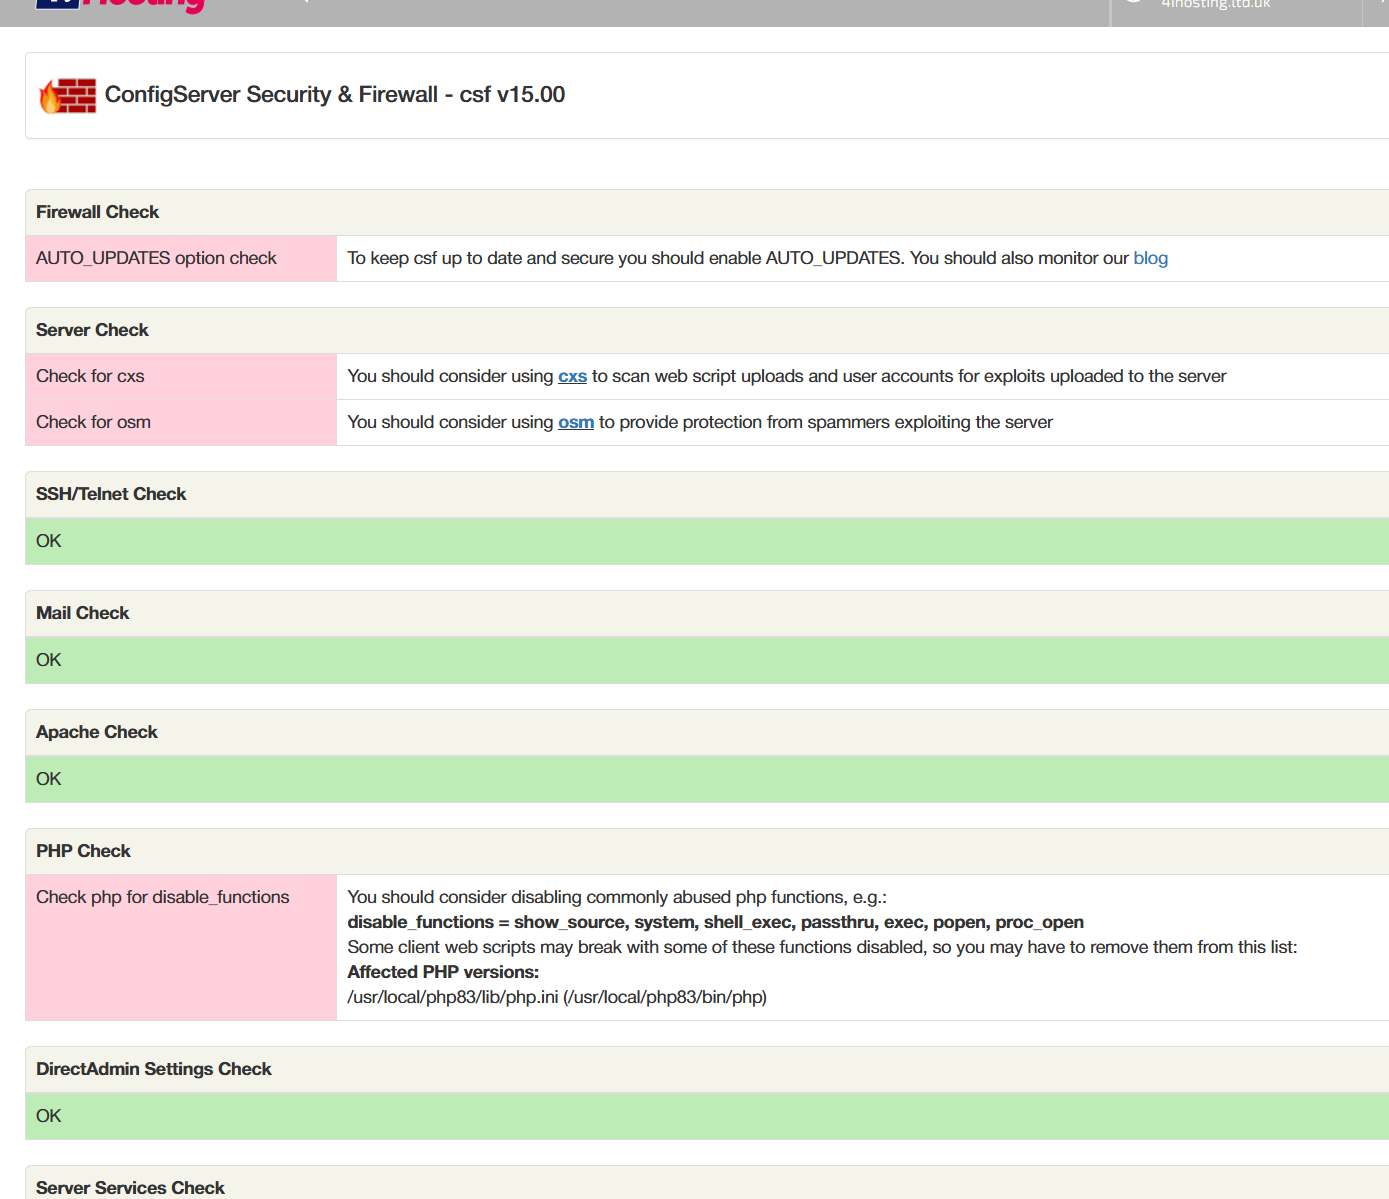Click OK under Mail Check

[706, 660]
